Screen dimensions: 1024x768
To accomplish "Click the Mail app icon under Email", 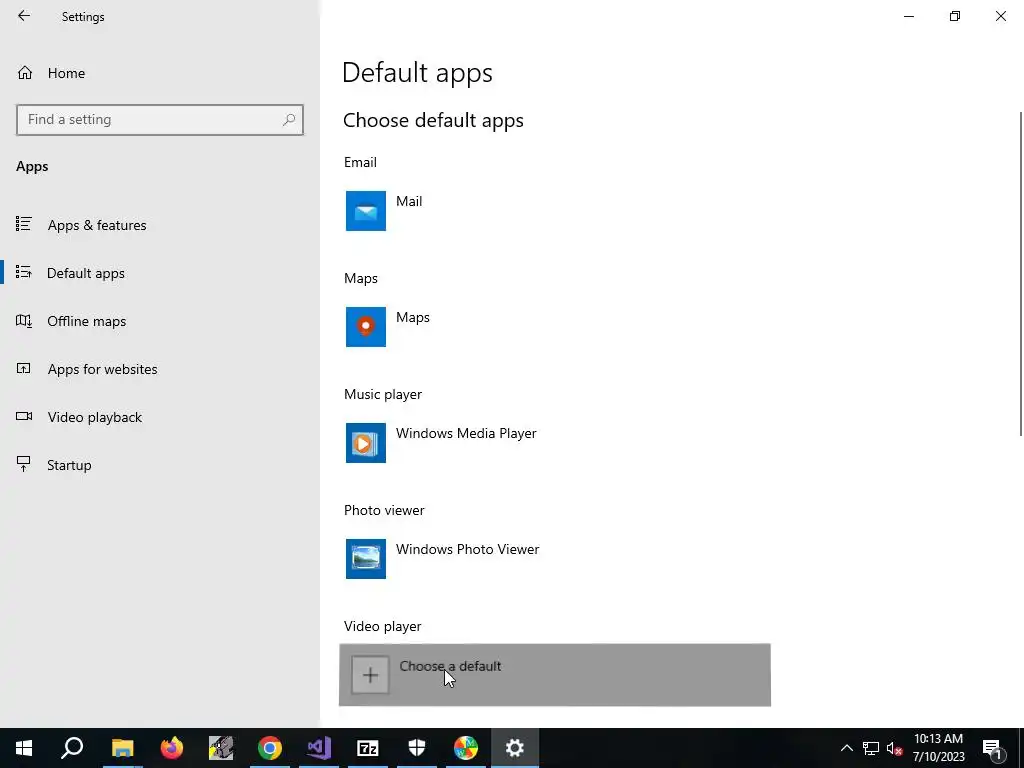I will point(366,211).
